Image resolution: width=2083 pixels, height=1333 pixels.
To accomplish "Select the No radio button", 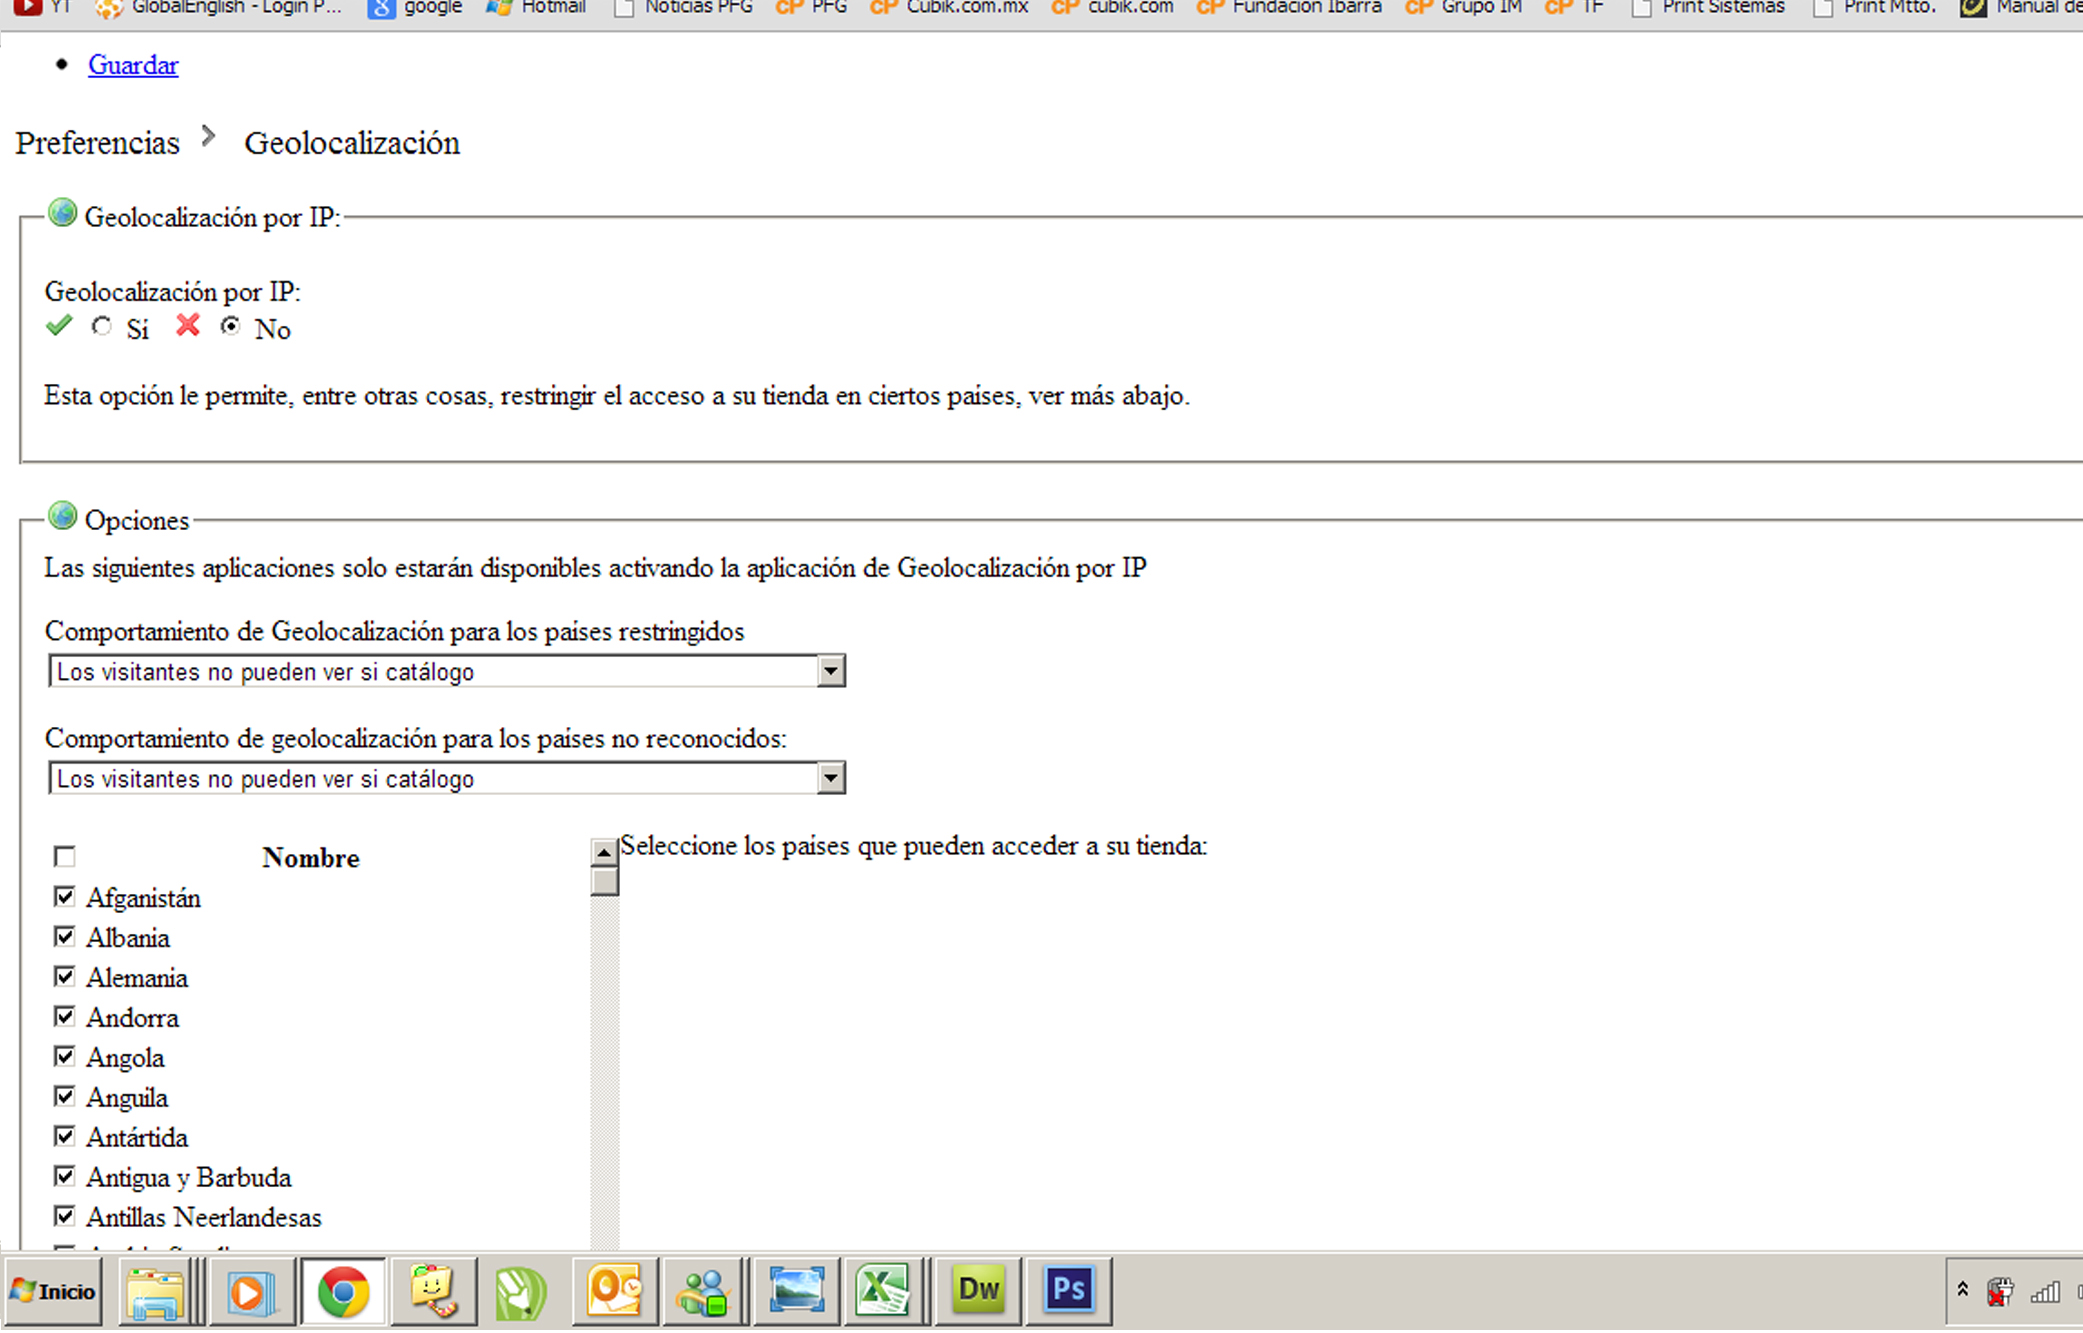I will coord(231,326).
